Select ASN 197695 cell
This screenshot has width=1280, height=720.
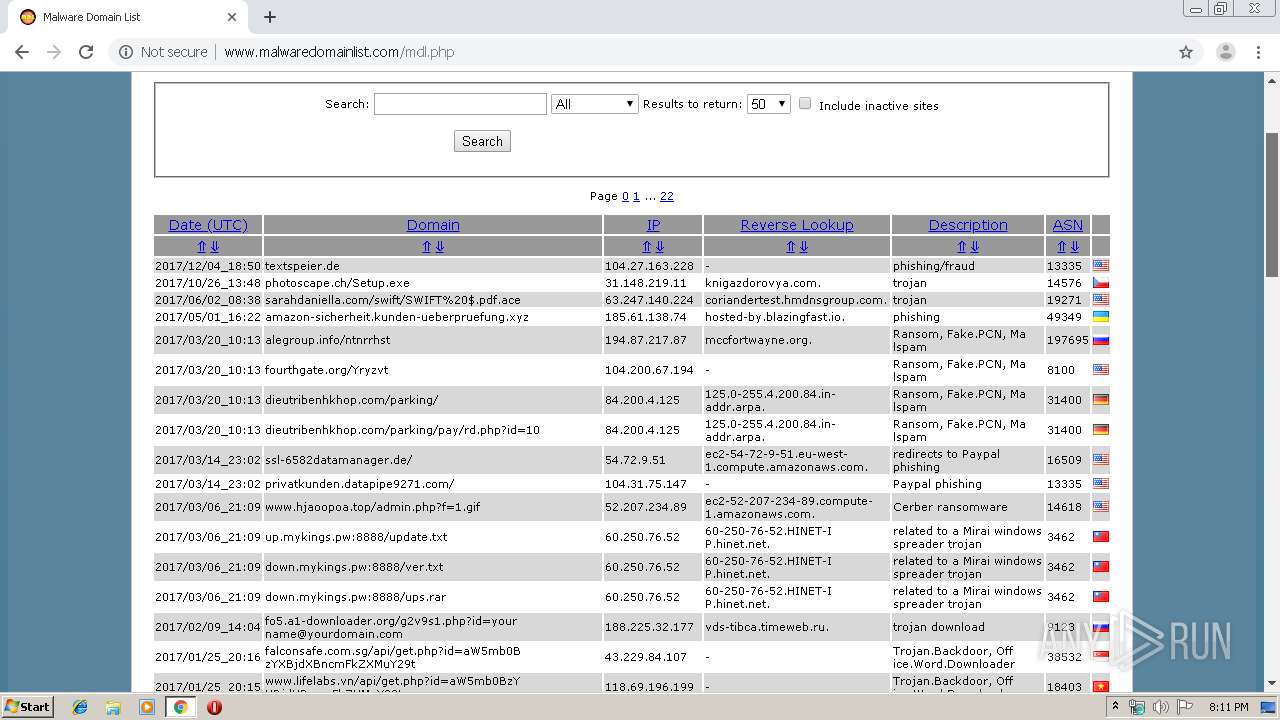1067,340
